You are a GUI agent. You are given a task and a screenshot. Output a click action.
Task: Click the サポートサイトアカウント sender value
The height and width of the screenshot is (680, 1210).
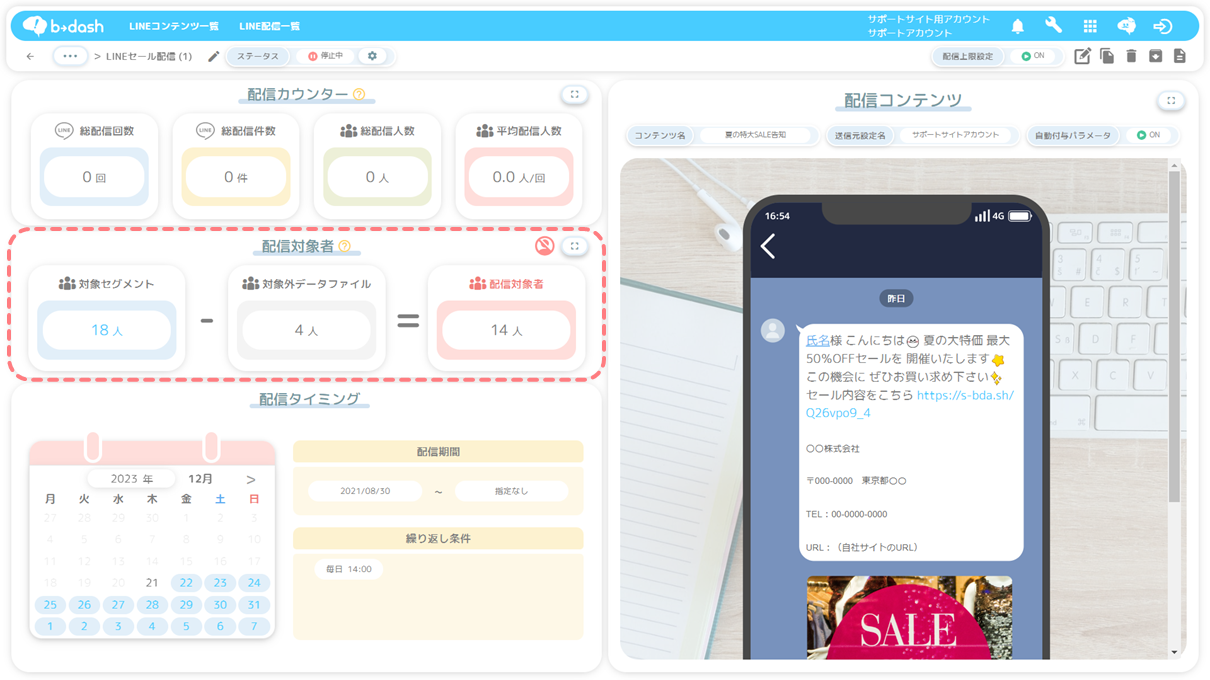tap(955, 135)
